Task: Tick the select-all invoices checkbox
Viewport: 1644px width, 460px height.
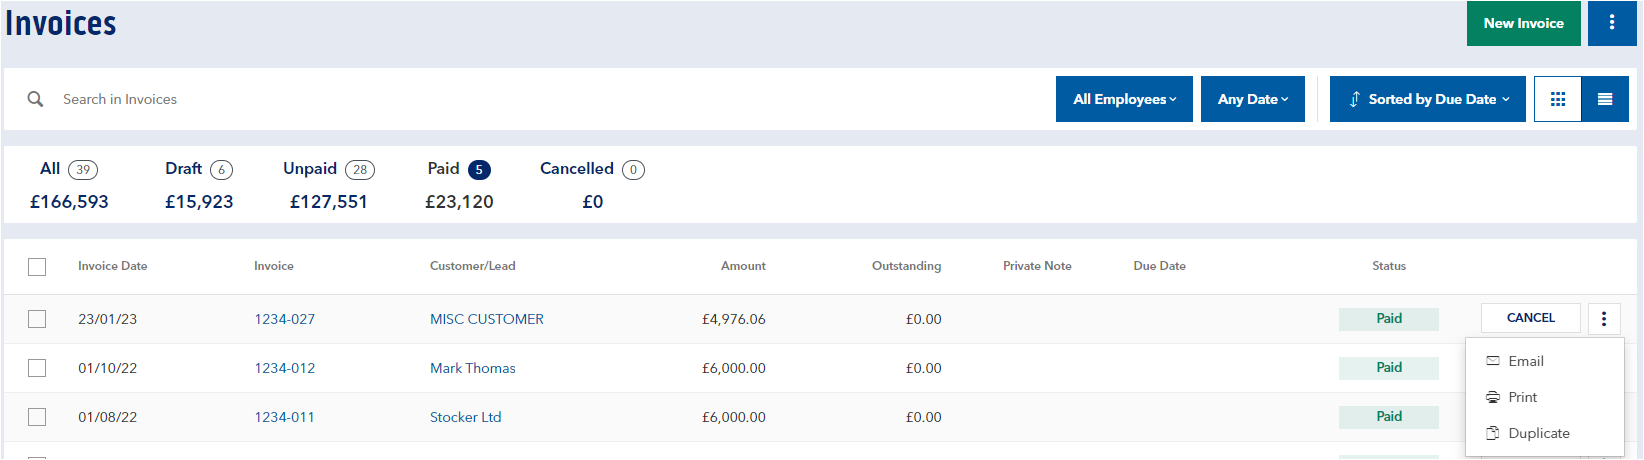Action: click(x=37, y=266)
